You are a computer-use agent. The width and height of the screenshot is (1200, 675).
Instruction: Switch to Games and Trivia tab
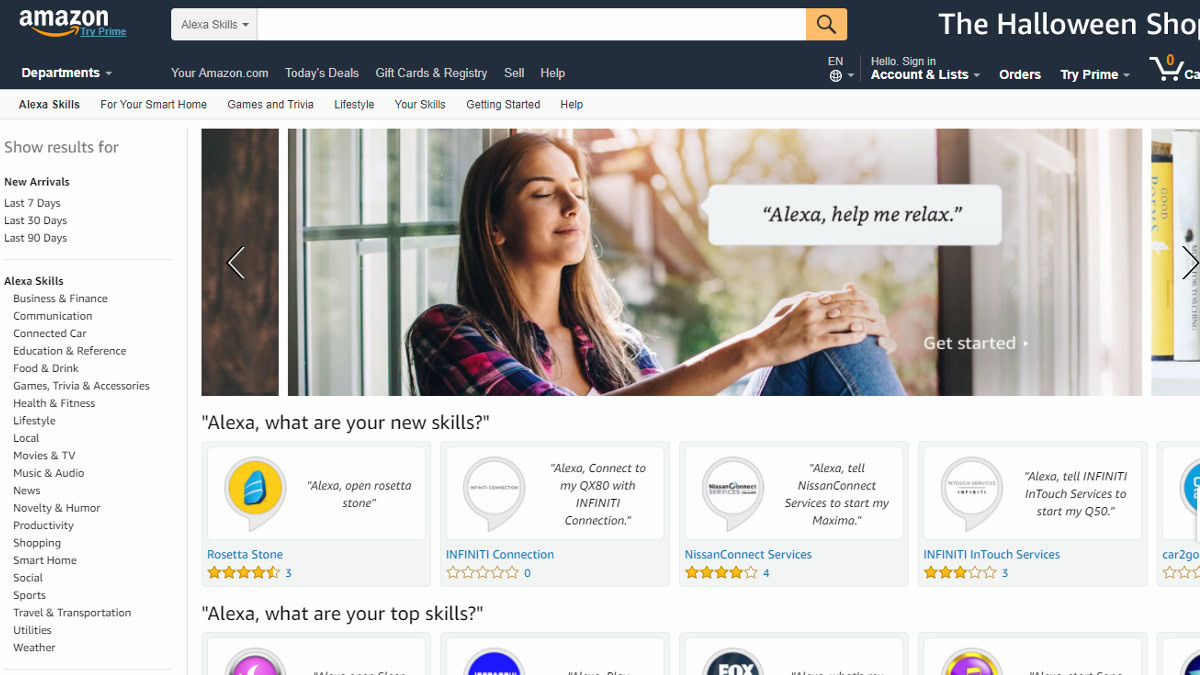click(x=270, y=104)
